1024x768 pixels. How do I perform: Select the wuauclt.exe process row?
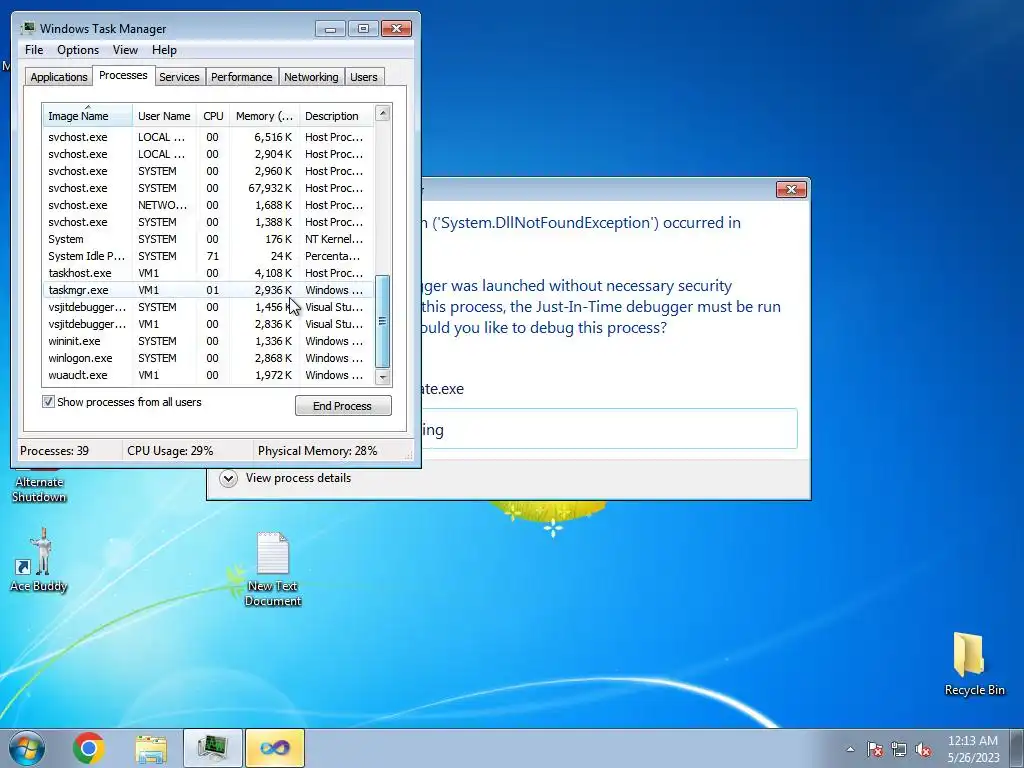pyautogui.click(x=208, y=375)
